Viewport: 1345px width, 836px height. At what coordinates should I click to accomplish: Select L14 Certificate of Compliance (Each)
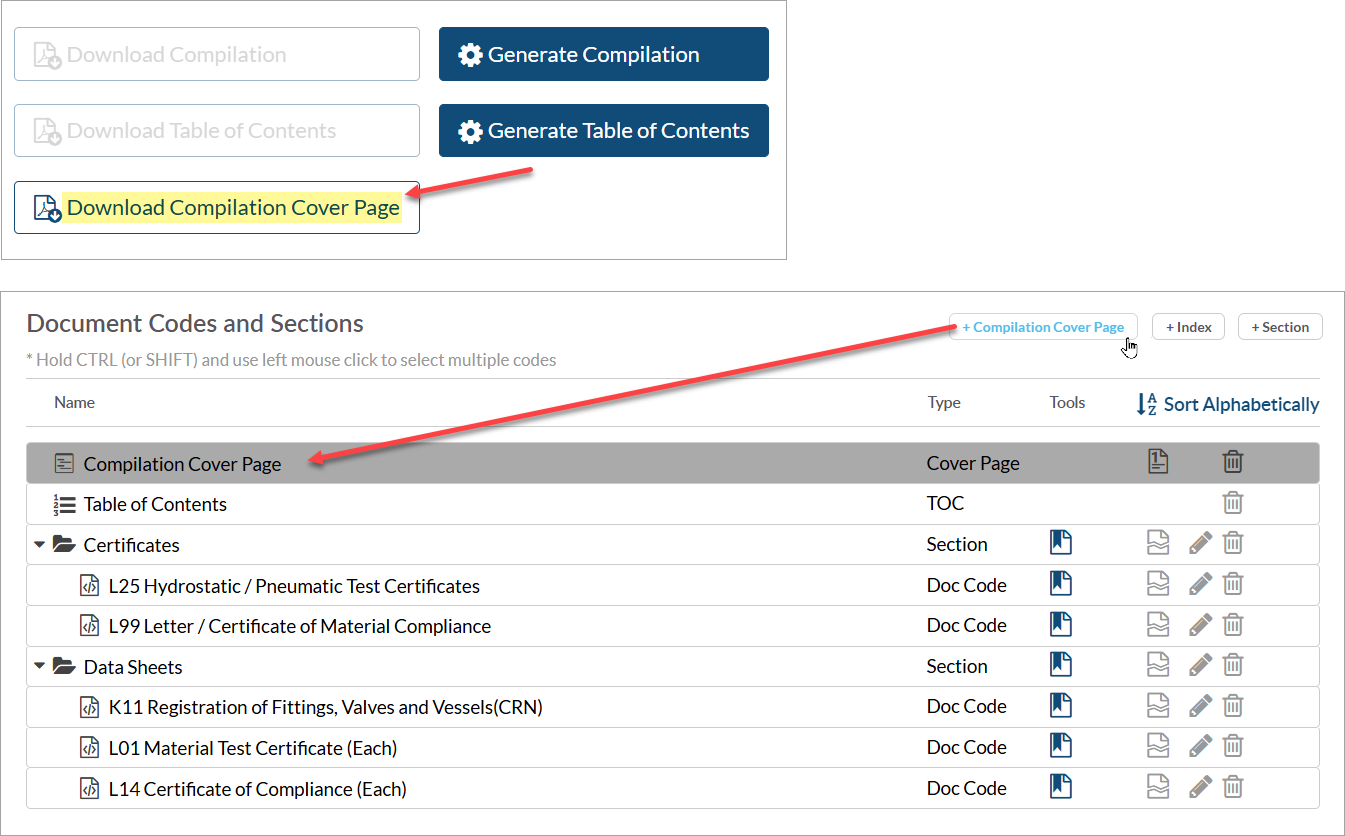pos(673,788)
